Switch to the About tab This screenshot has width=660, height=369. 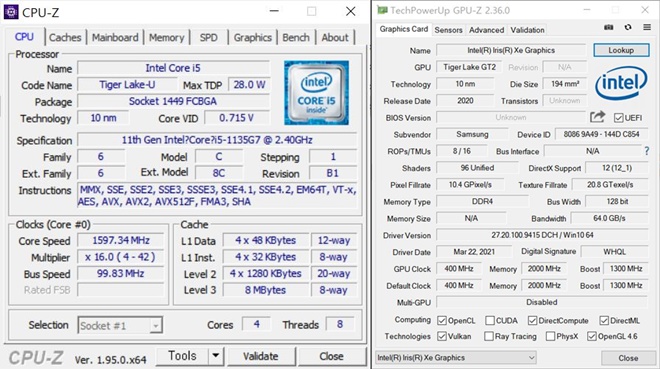[335, 37]
